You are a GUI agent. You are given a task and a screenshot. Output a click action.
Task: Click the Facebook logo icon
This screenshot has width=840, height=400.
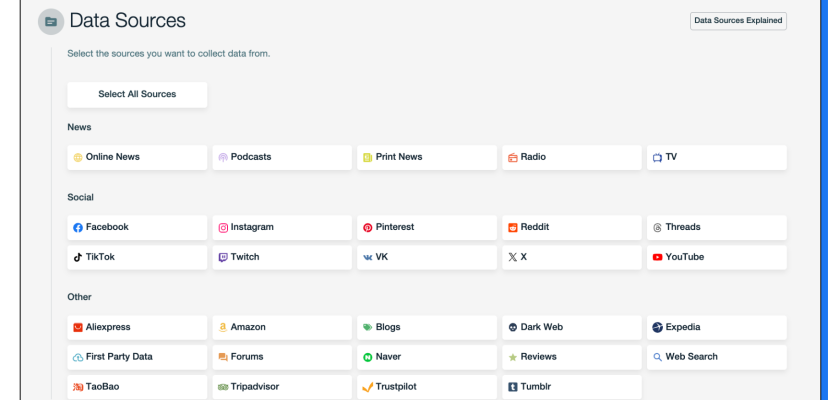78,228
